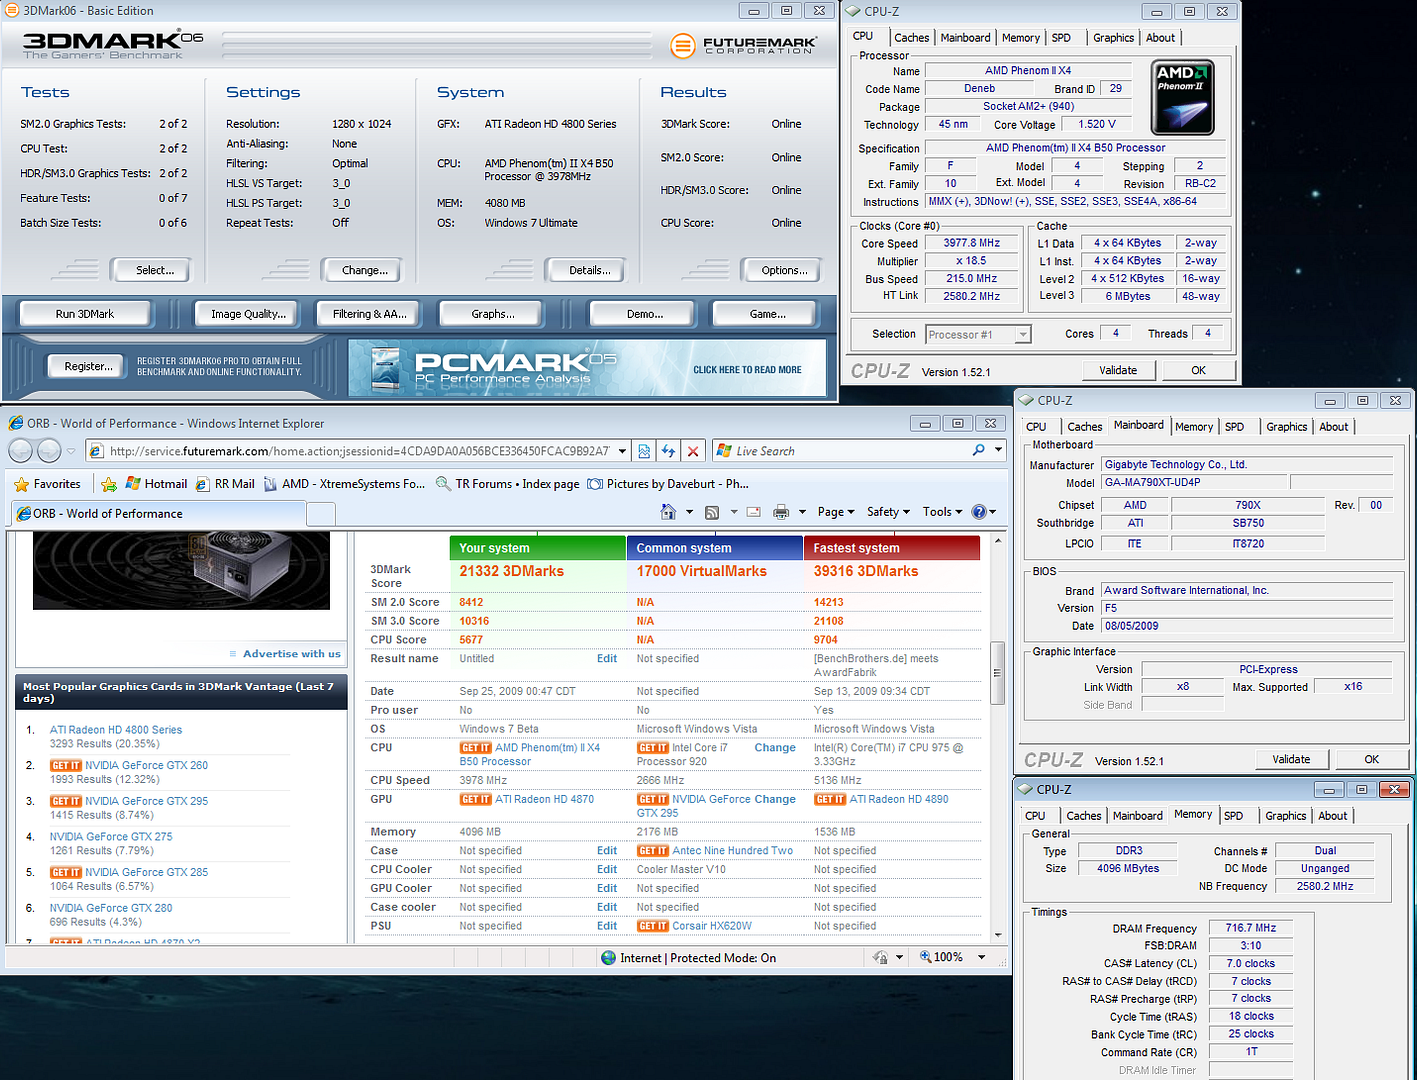Image resolution: width=1417 pixels, height=1080 pixels.
Task: Click GET IT badge beside ATI Radeon HD 4890
Action: [x=830, y=799]
